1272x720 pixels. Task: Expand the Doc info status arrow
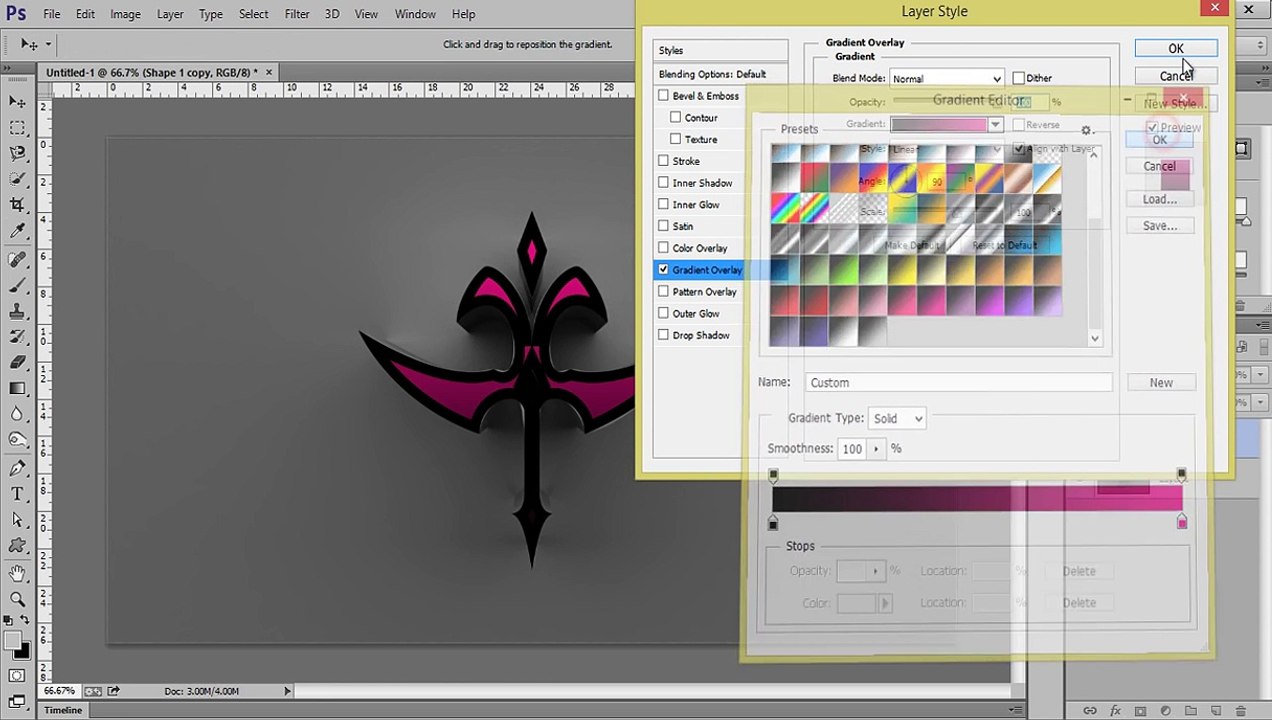coord(287,691)
